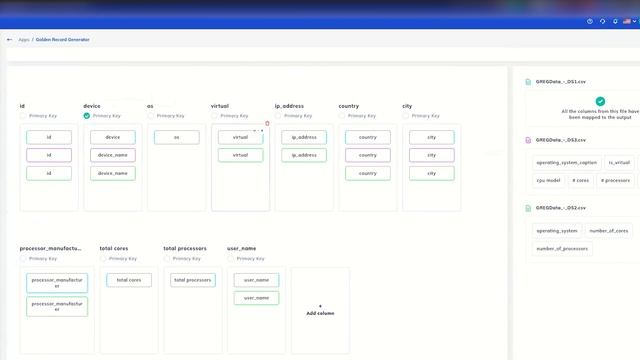The width and height of the screenshot is (640, 360).
Task: Select the is_virtual chip
Action: pyautogui.click(x=619, y=162)
